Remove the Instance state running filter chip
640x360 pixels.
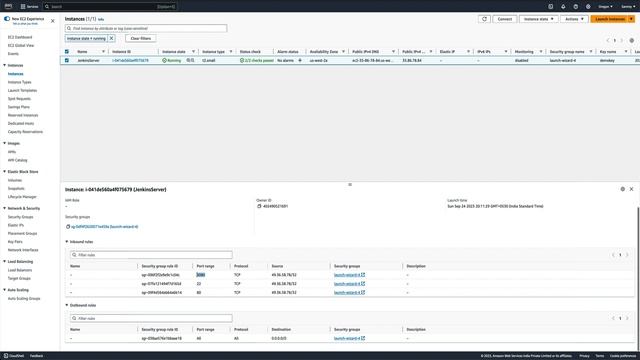tap(111, 38)
